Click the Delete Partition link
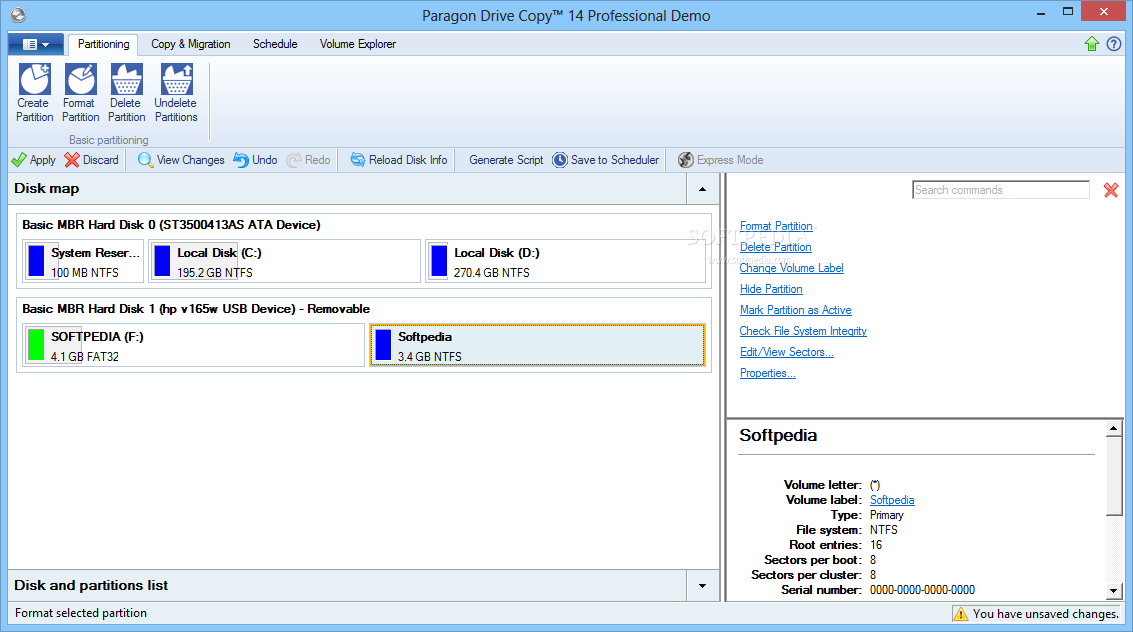The width and height of the screenshot is (1133, 632). (775, 247)
